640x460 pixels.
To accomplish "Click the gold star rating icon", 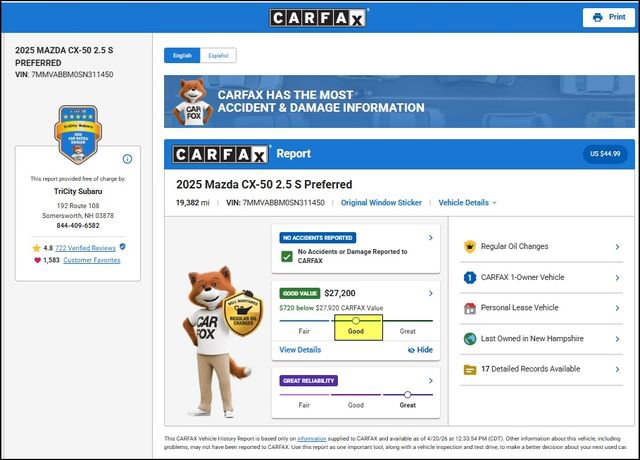I will pos(36,248).
